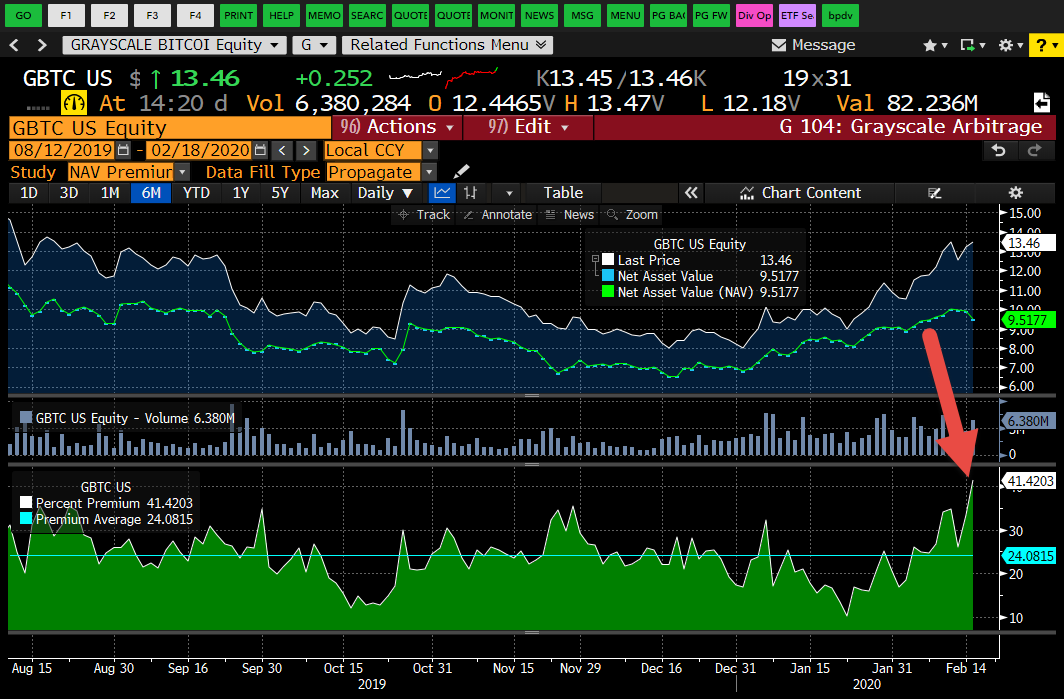Click the line chart type icon
Viewport: 1064px width, 699px height.
(441, 193)
